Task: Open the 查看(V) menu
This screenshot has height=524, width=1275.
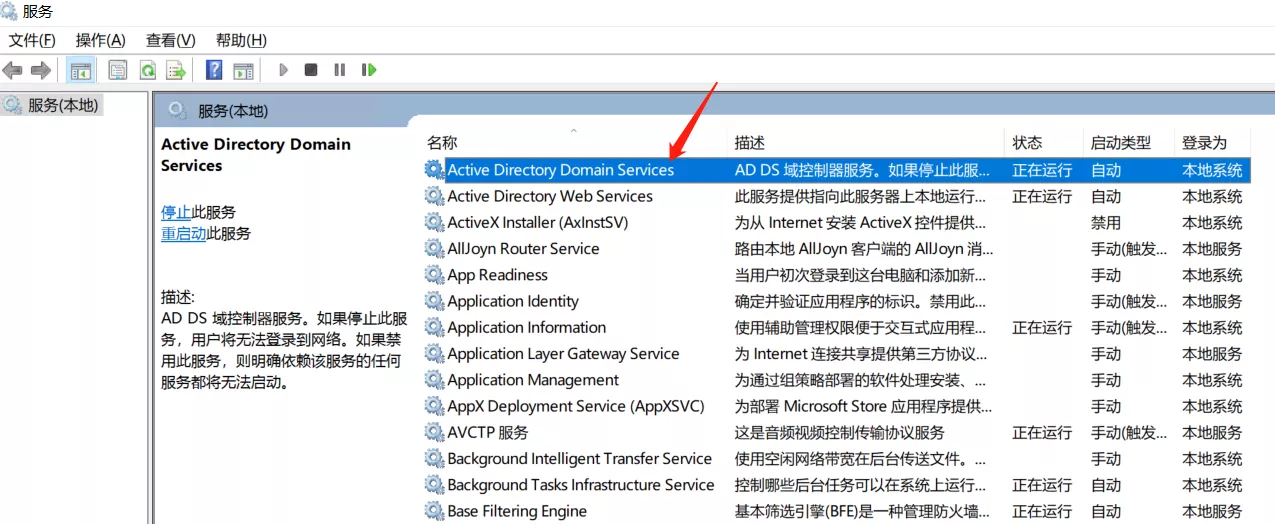Action: [x=170, y=40]
